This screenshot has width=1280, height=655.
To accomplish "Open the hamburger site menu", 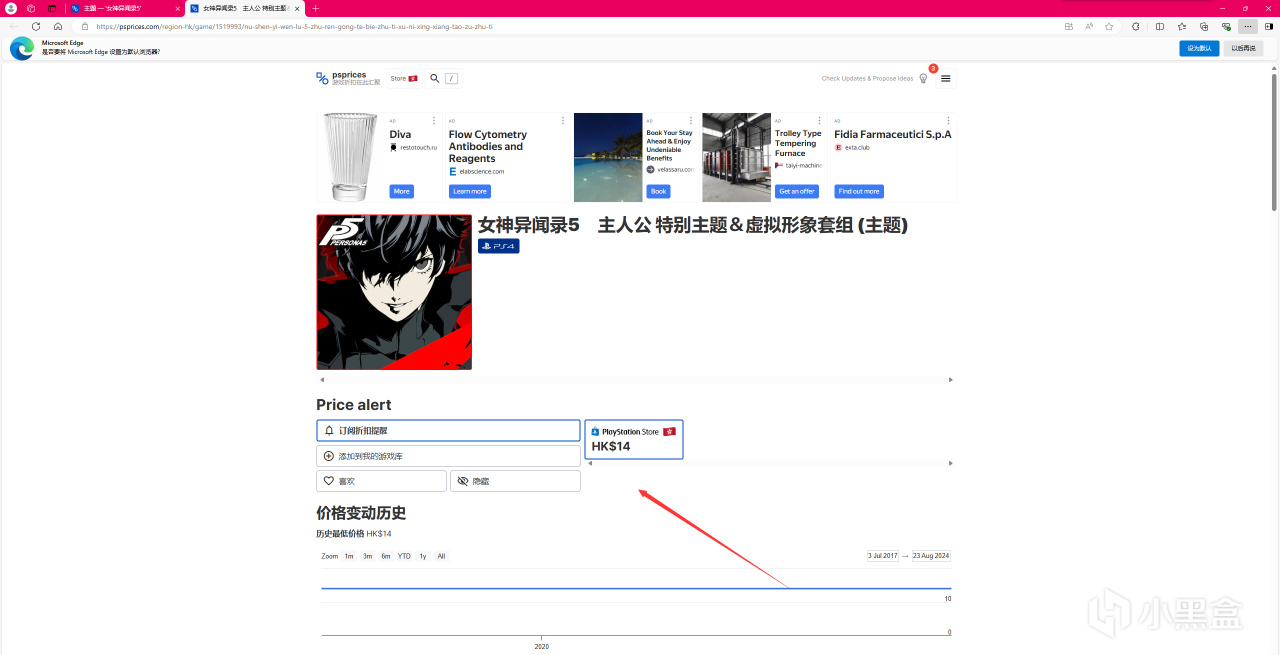I will tap(946, 78).
